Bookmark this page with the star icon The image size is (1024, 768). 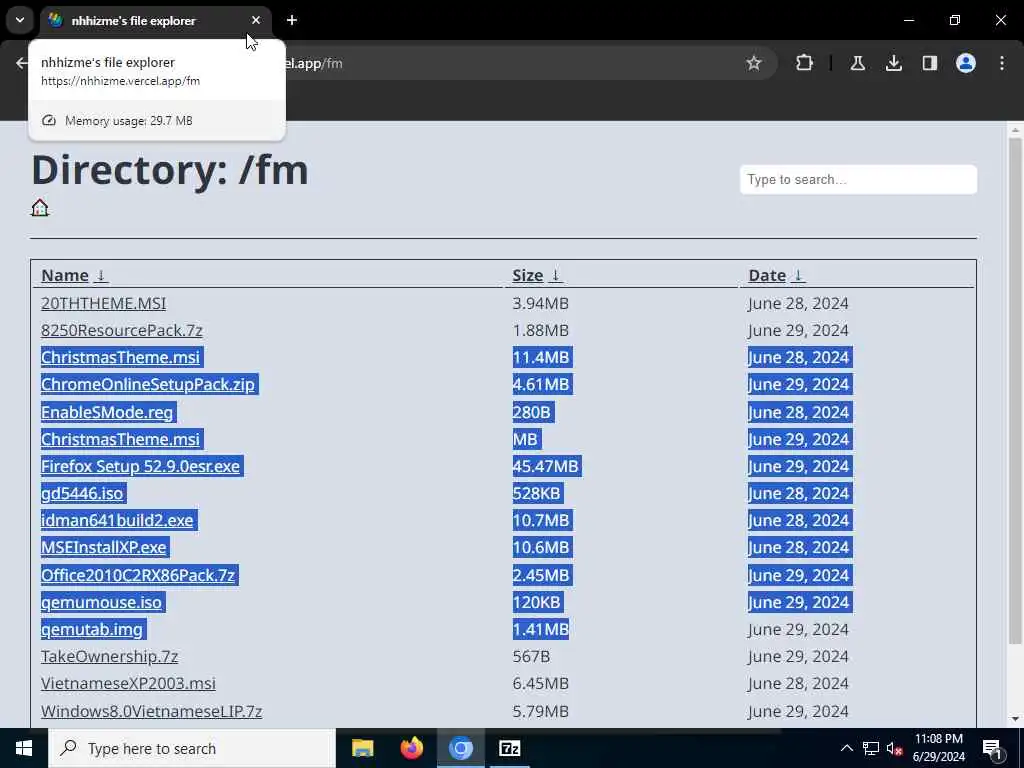click(754, 63)
